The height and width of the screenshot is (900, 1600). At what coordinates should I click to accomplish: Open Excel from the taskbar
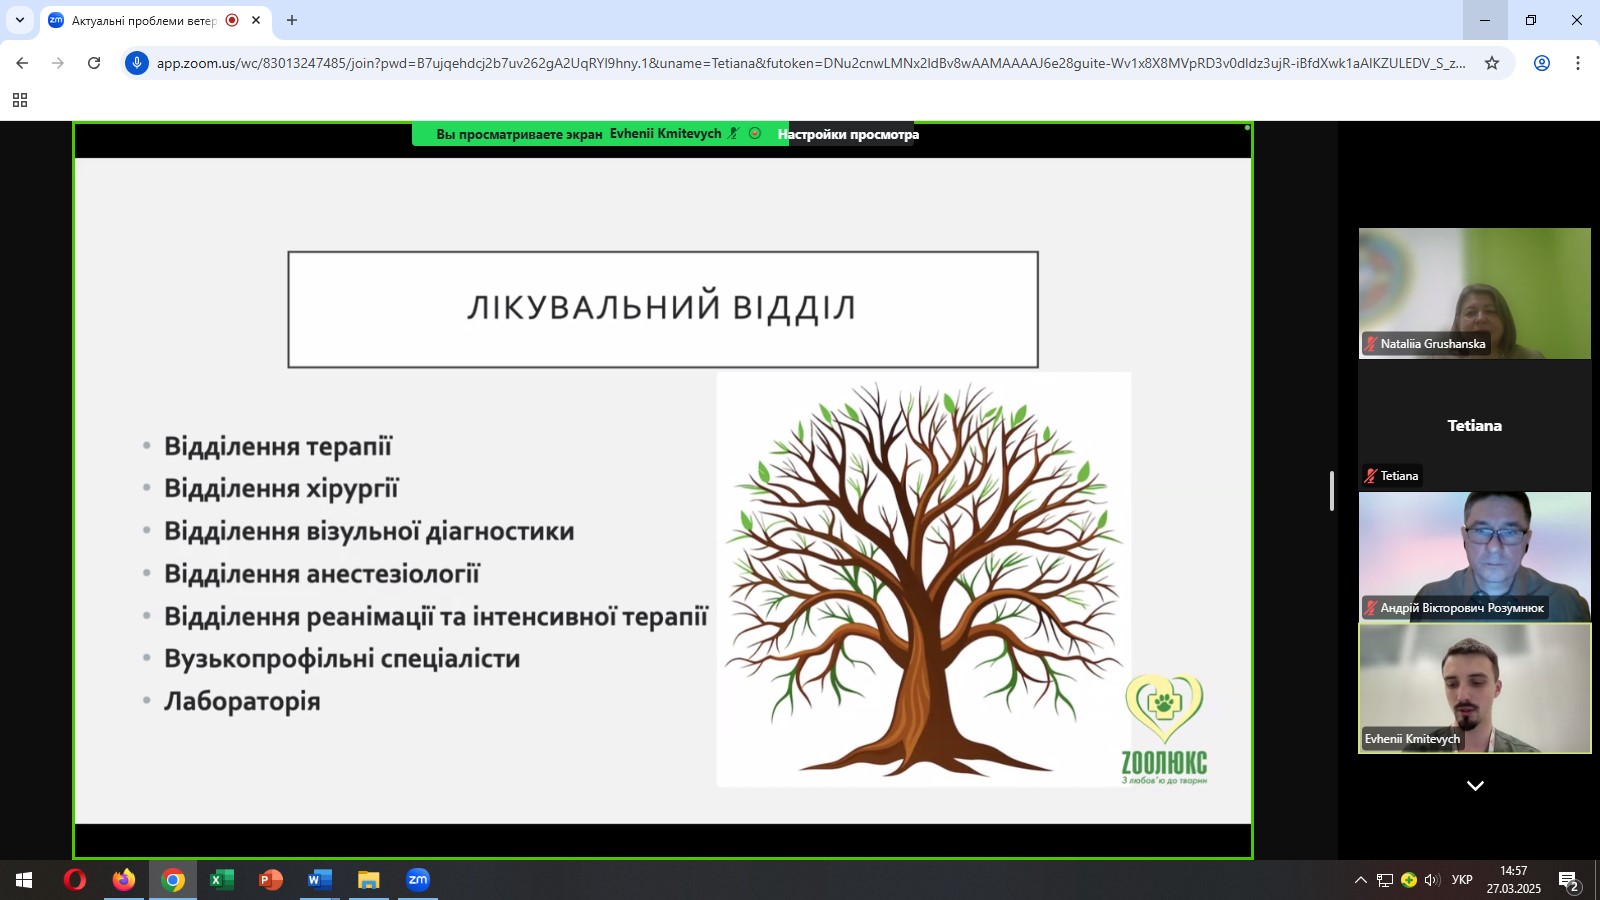pos(222,880)
